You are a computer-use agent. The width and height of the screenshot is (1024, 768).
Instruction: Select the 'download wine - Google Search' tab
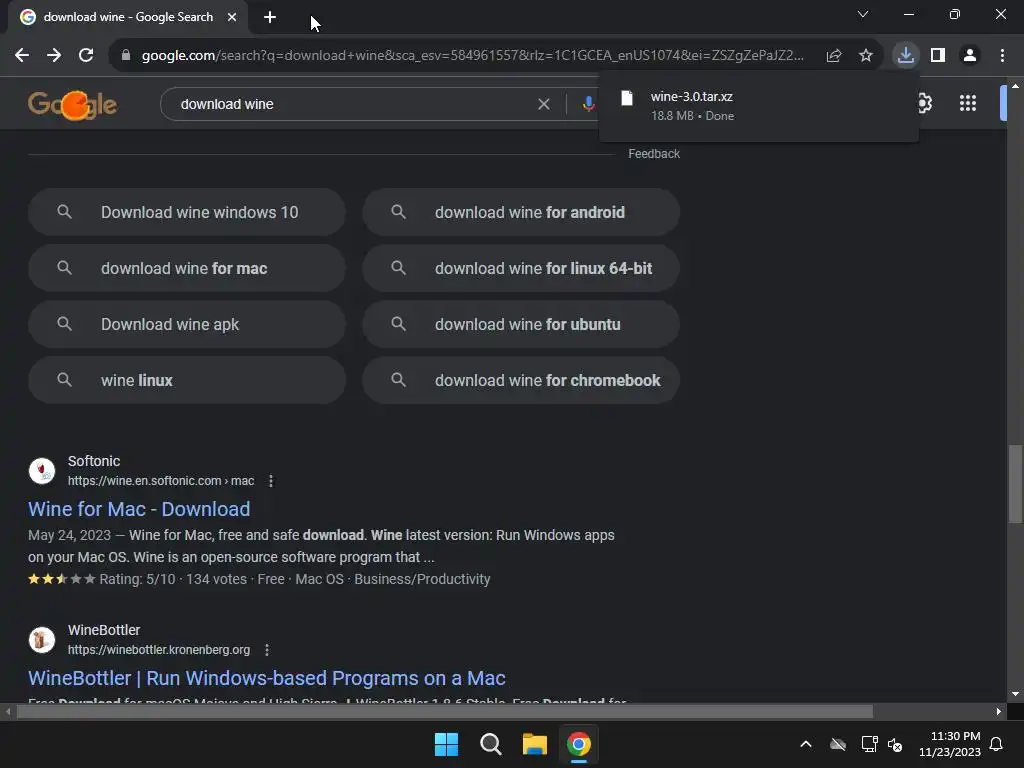(128, 17)
